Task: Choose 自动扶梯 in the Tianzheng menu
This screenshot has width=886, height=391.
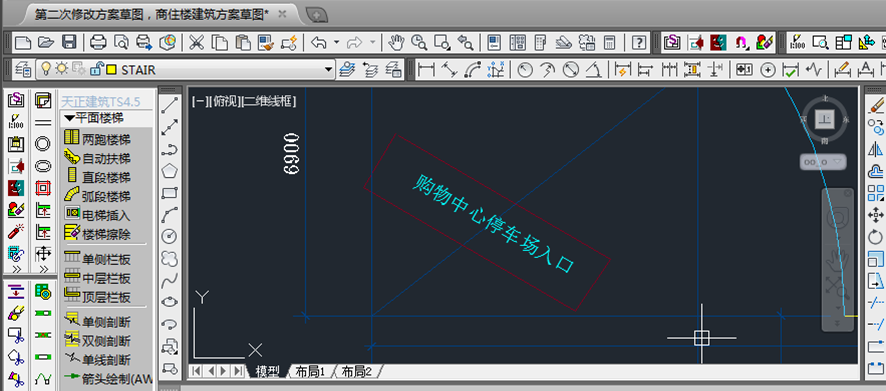Action: tap(106, 158)
